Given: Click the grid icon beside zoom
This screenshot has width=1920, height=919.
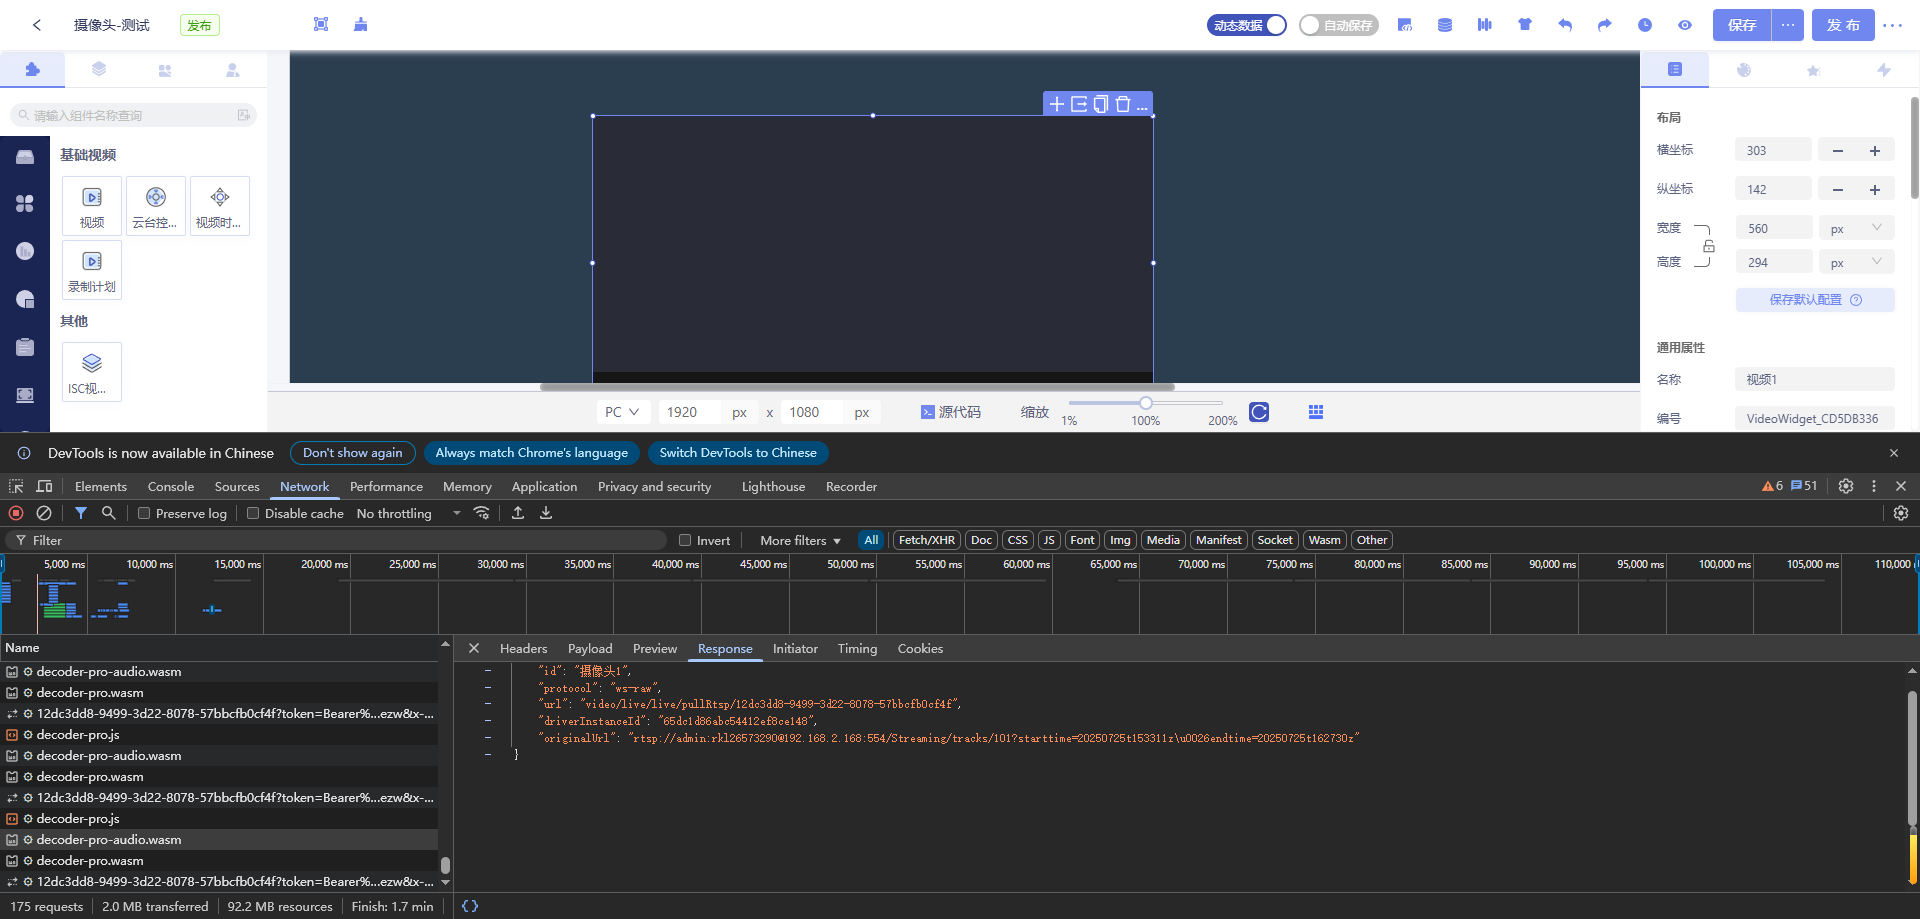Looking at the screenshot, I should click(x=1316, y=412).
